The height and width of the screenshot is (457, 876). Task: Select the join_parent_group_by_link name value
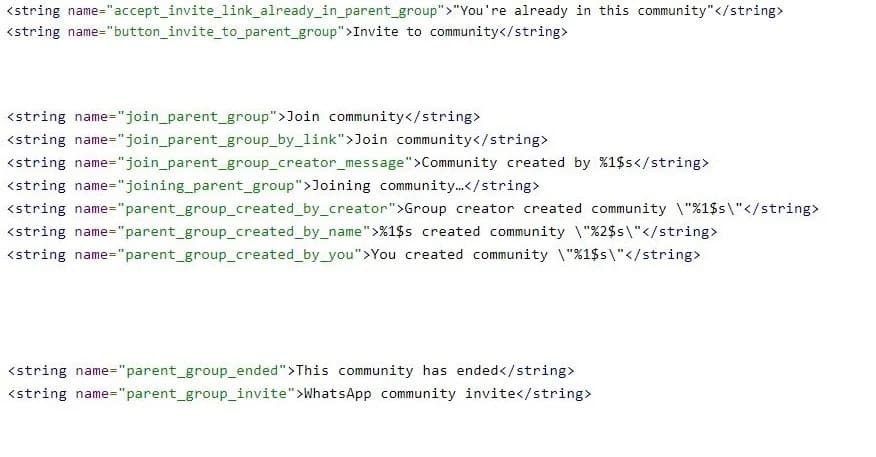(231, 140)
